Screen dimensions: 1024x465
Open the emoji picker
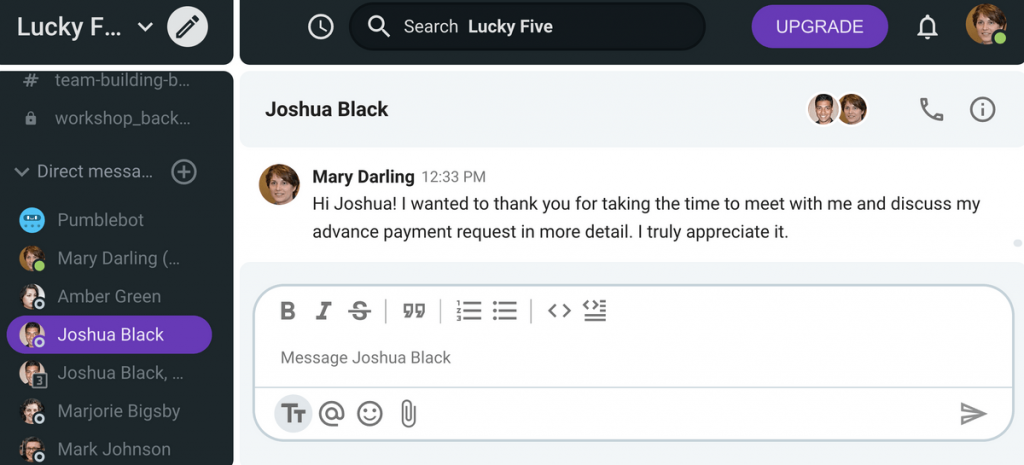click(370, 413)
